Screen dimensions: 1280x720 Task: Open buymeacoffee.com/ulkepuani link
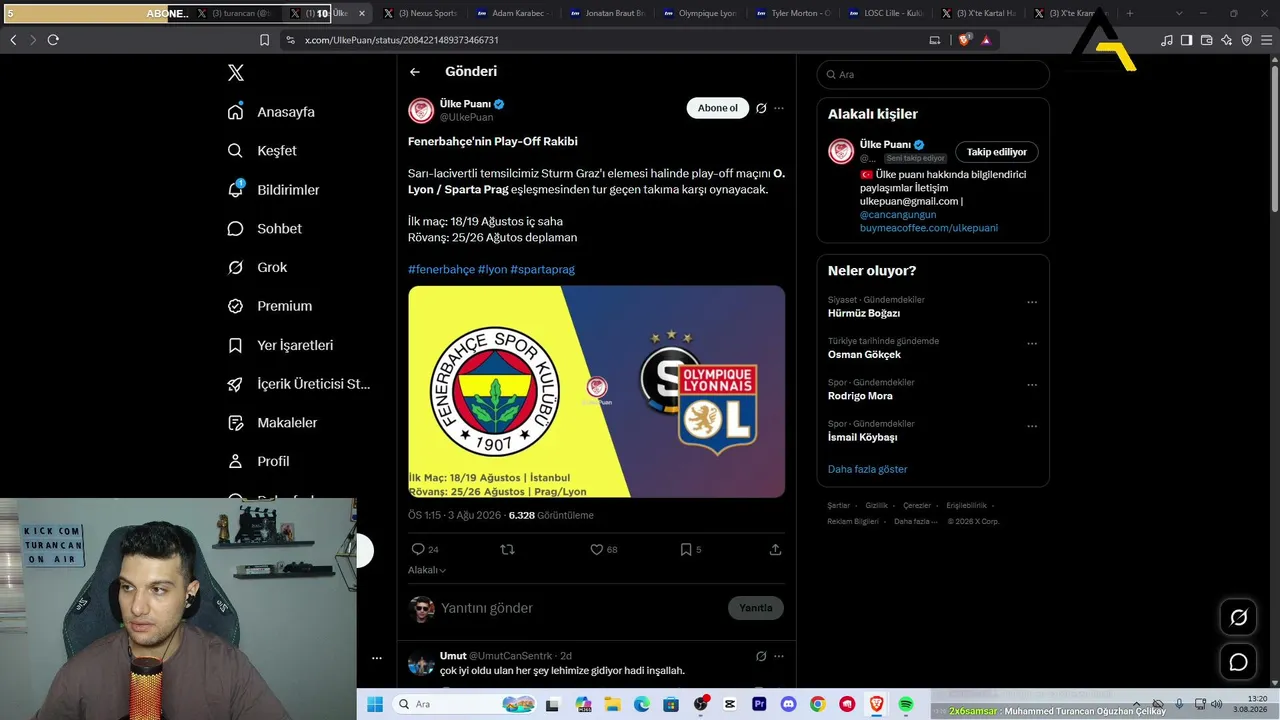coord(929,228)
